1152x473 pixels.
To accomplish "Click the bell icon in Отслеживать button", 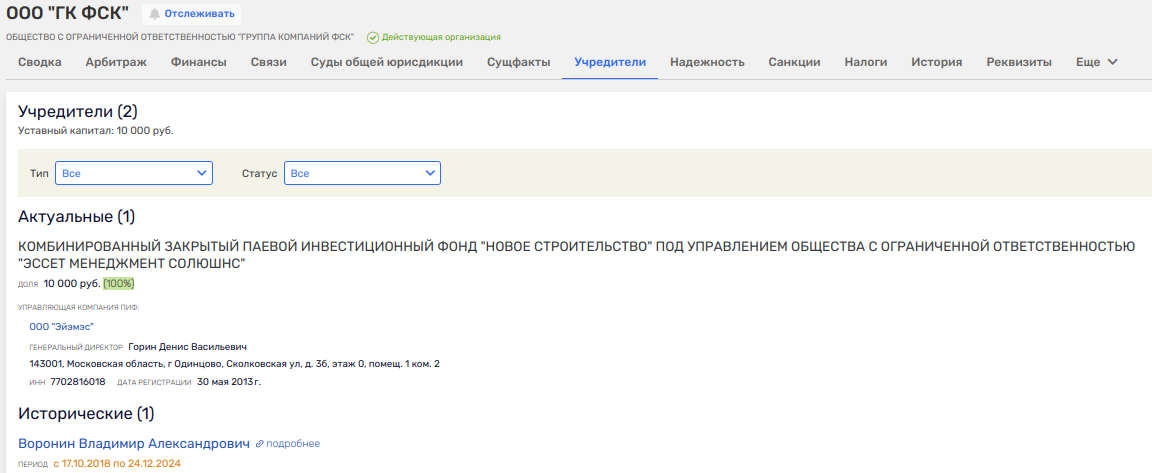I will pos(154,14).
